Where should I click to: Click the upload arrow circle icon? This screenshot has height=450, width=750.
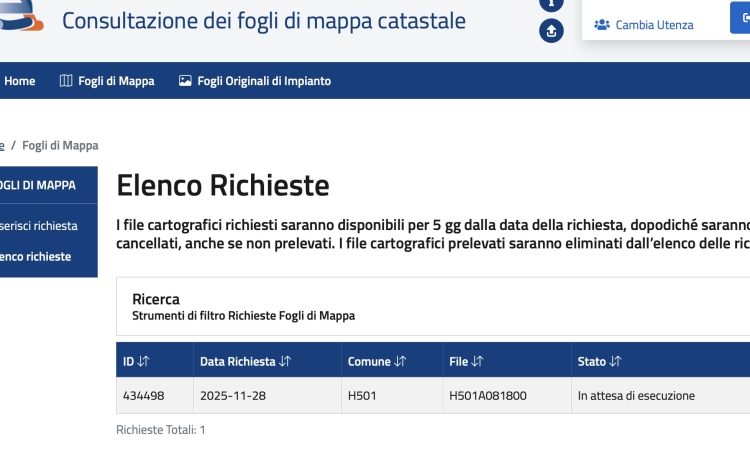[x=551, y=32]
